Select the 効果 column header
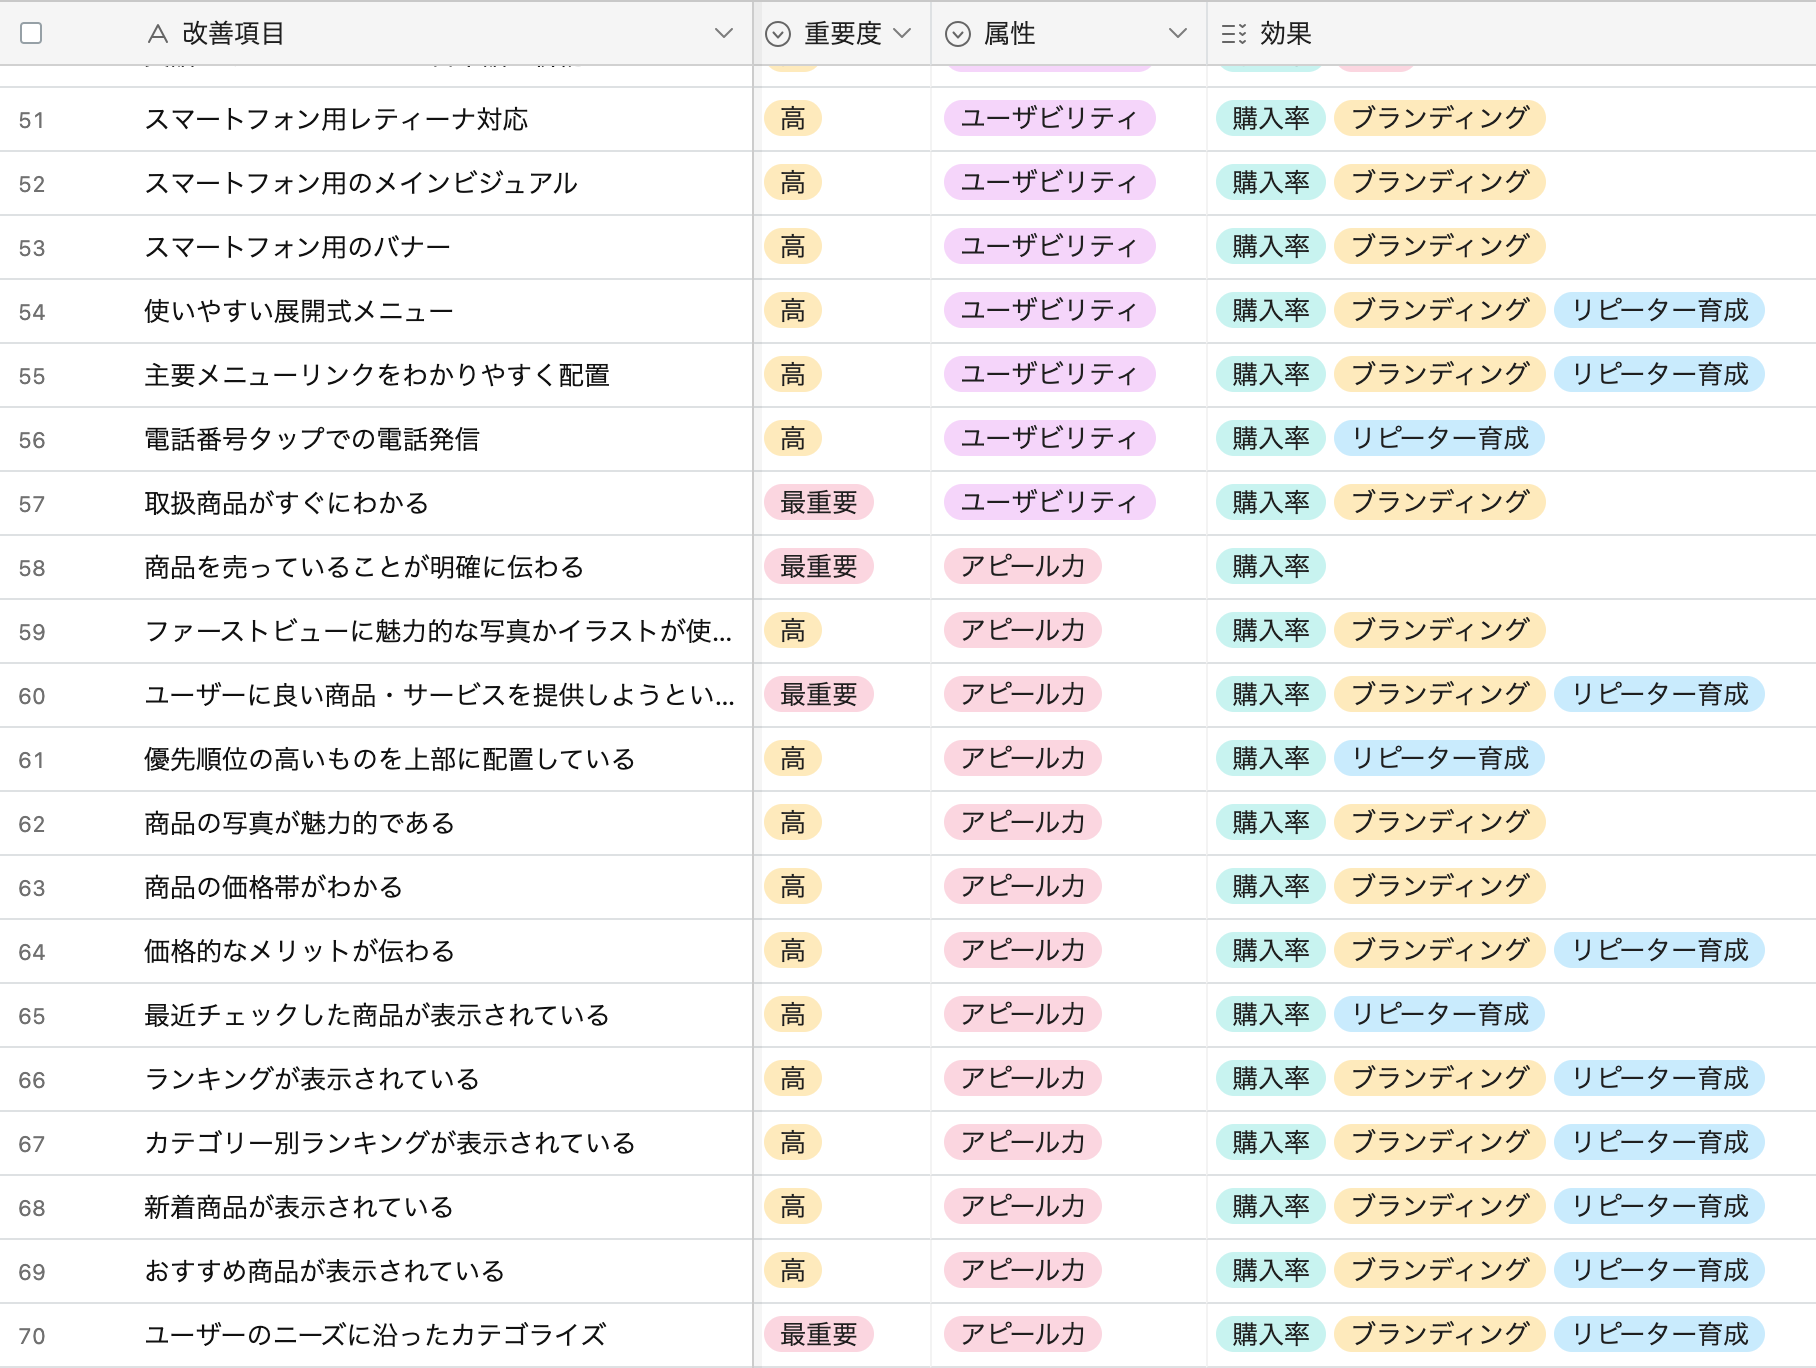1816x1368 pixels. [x=1511, y=33]
